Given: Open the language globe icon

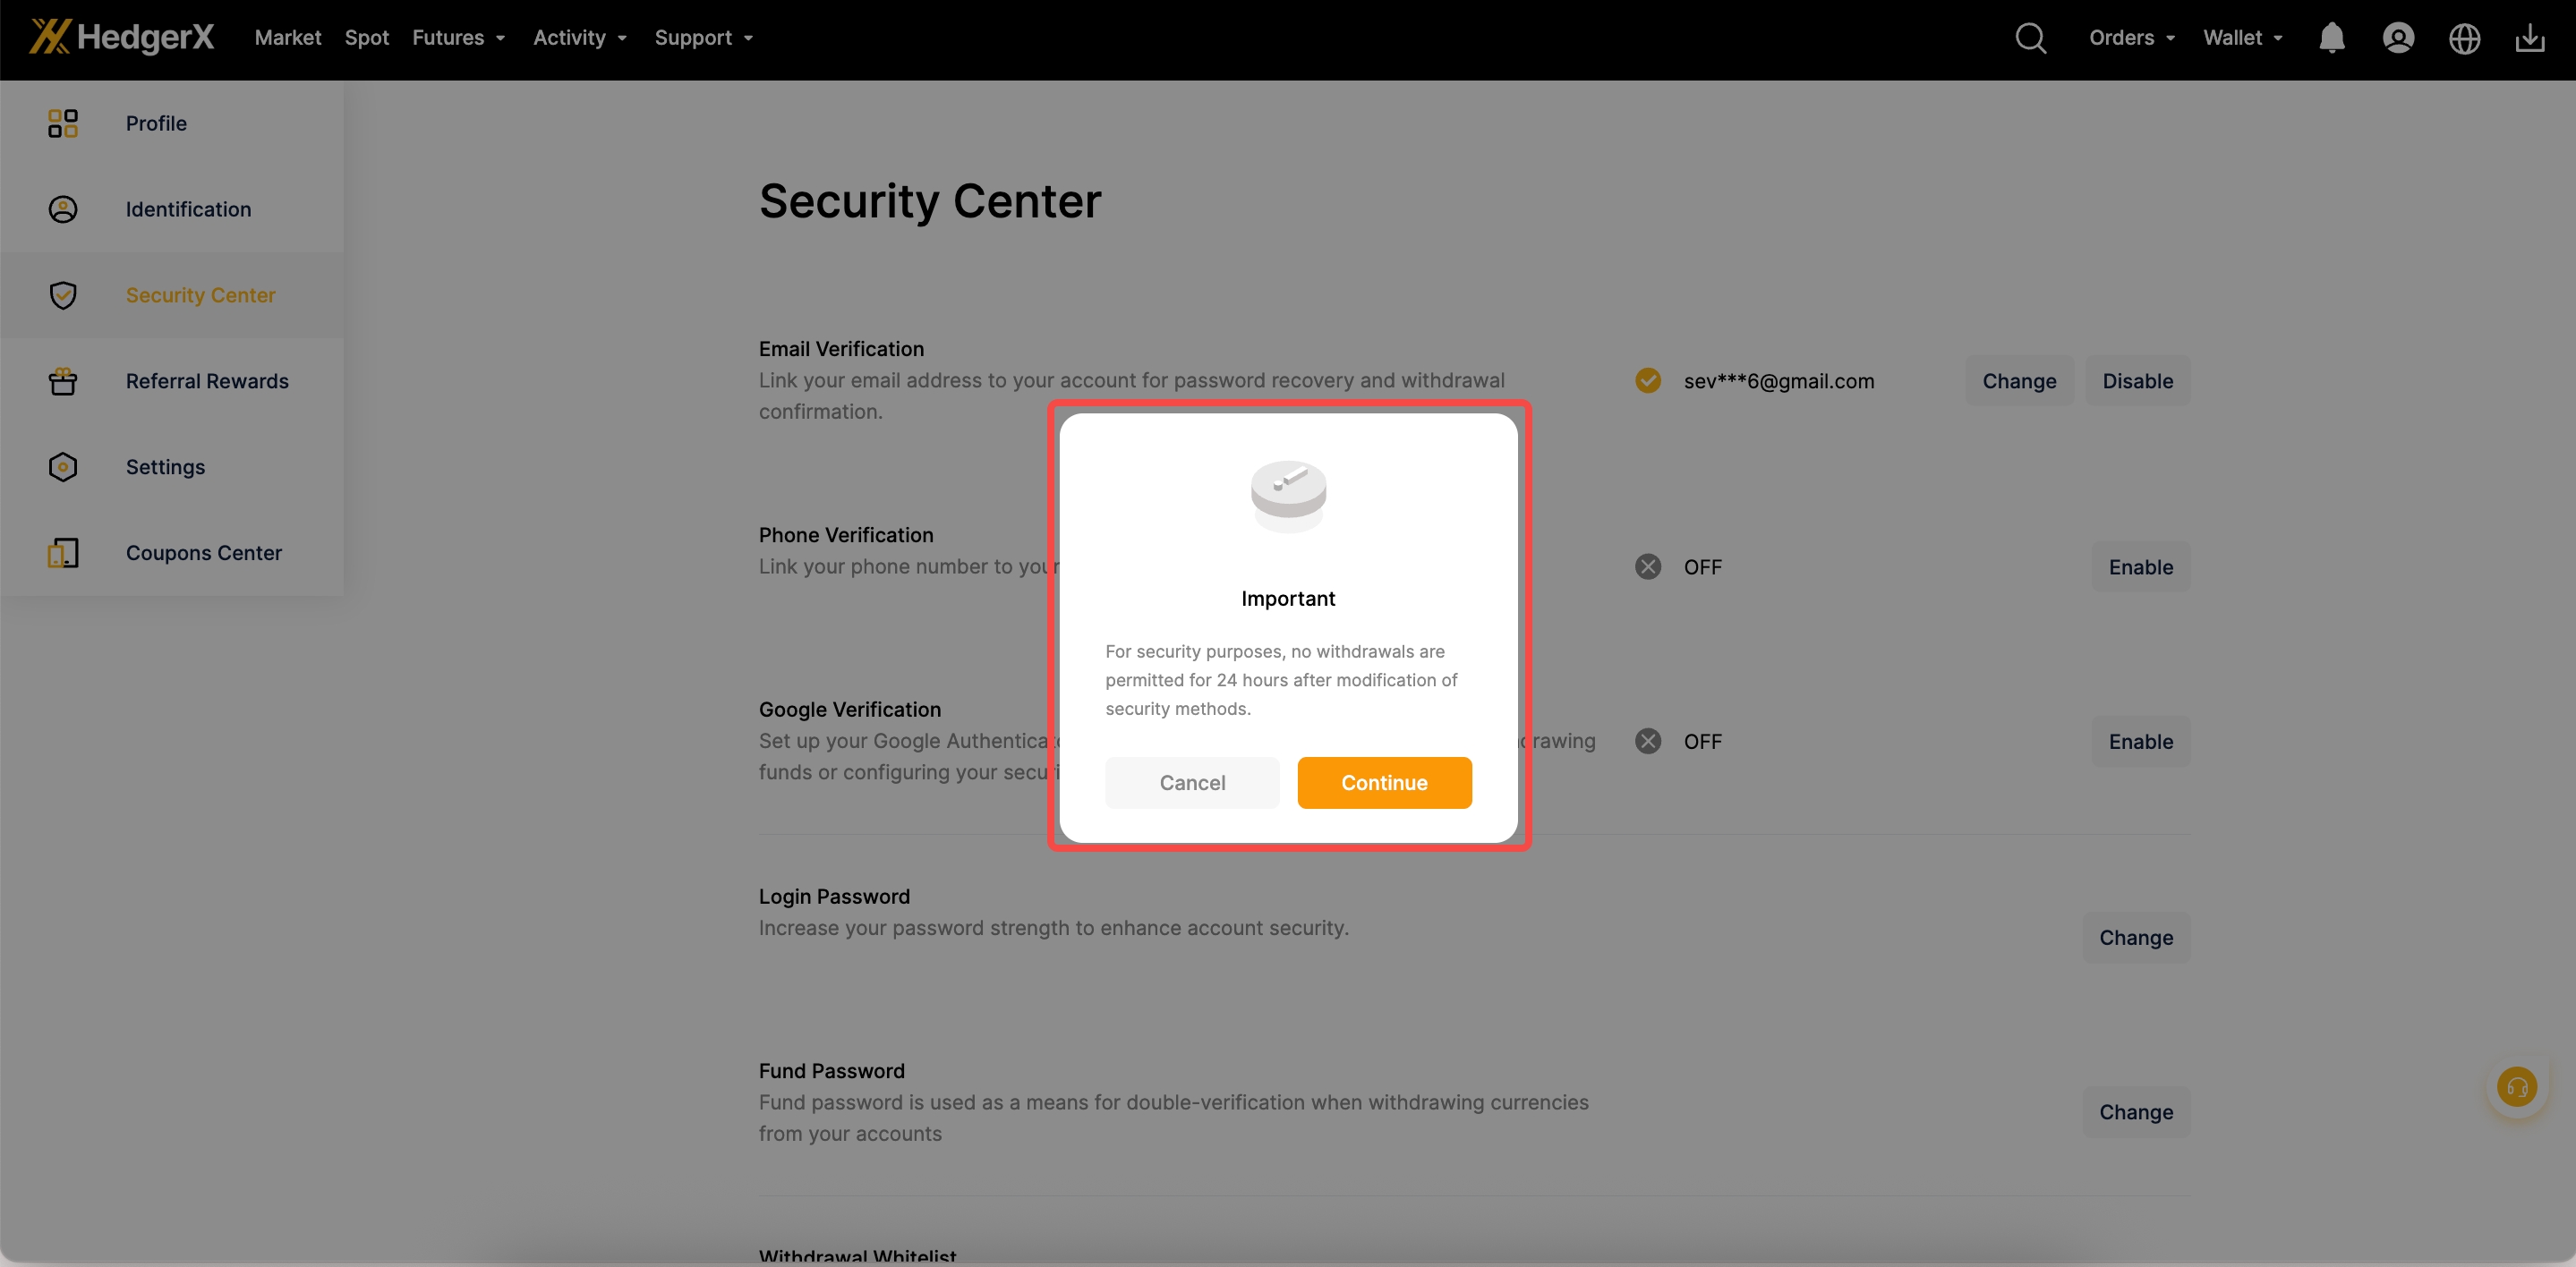Looking at the screenshot, I should pyautogui.click(x=2463, y=38).
